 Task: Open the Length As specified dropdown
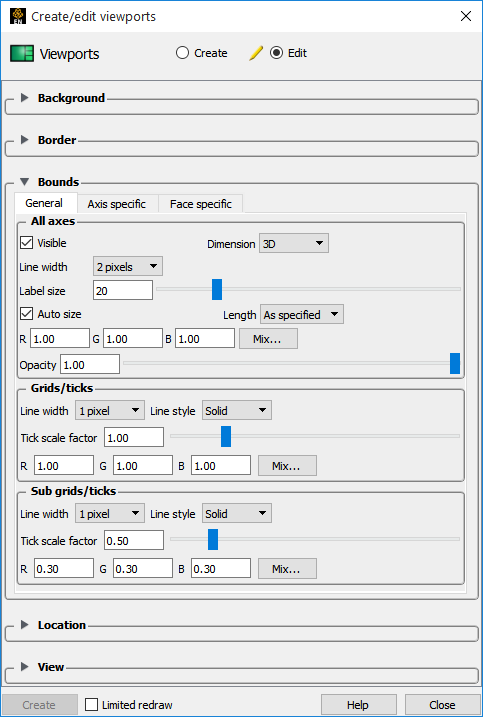301,315
